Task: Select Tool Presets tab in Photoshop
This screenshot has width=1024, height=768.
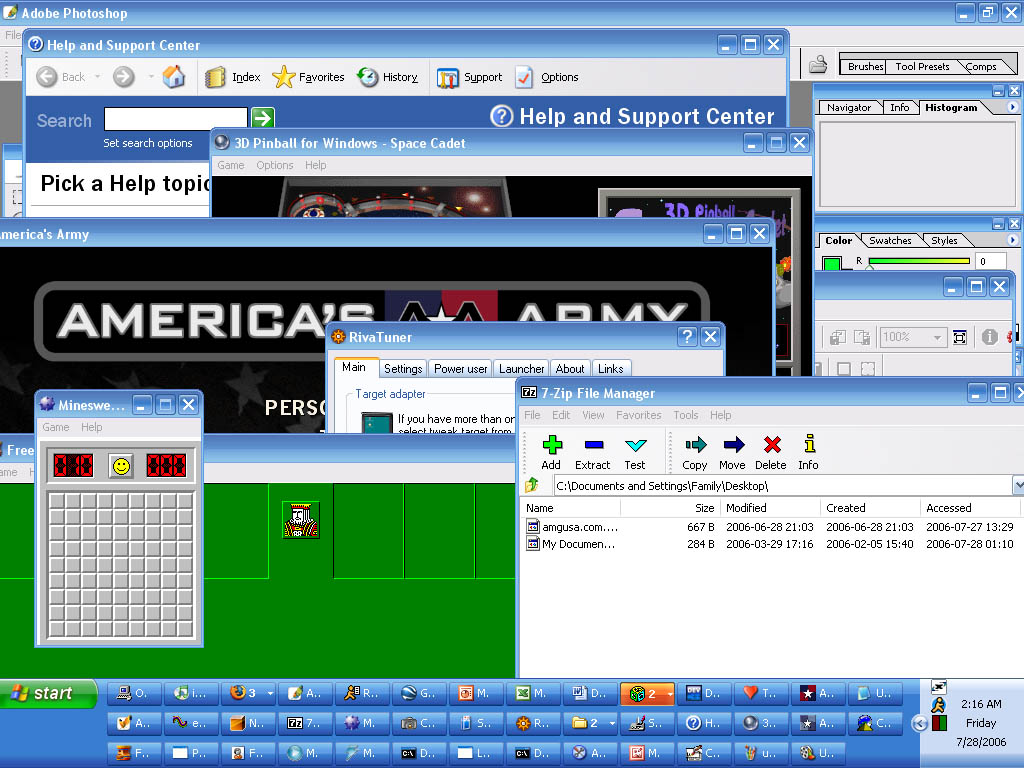Action: 922,66
